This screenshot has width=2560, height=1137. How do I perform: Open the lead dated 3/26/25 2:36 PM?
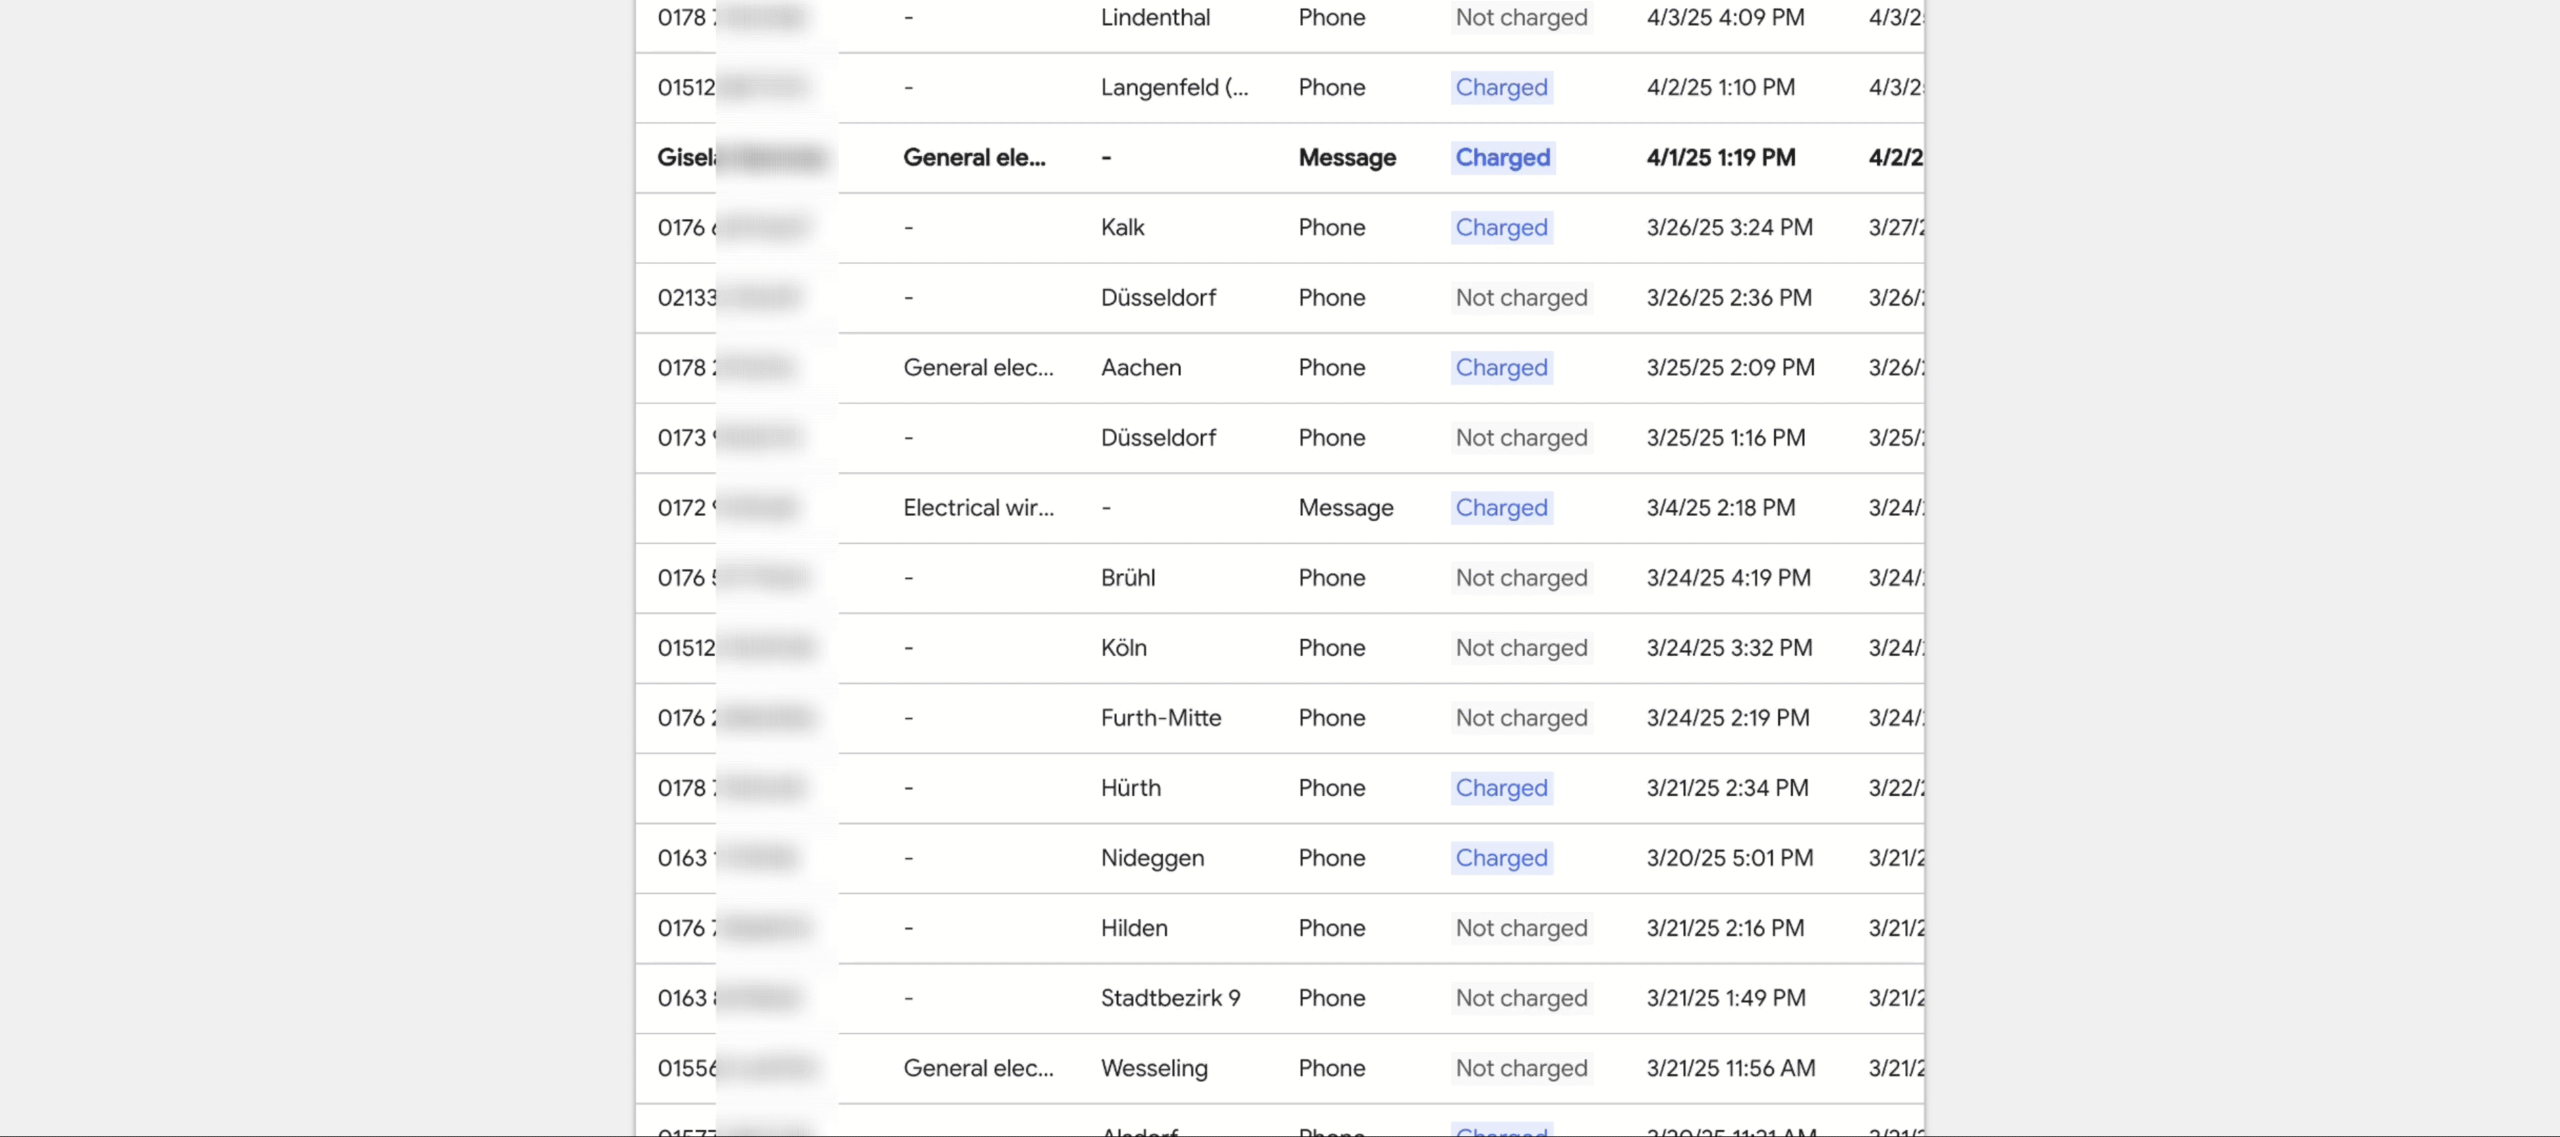pos(1728,298)
